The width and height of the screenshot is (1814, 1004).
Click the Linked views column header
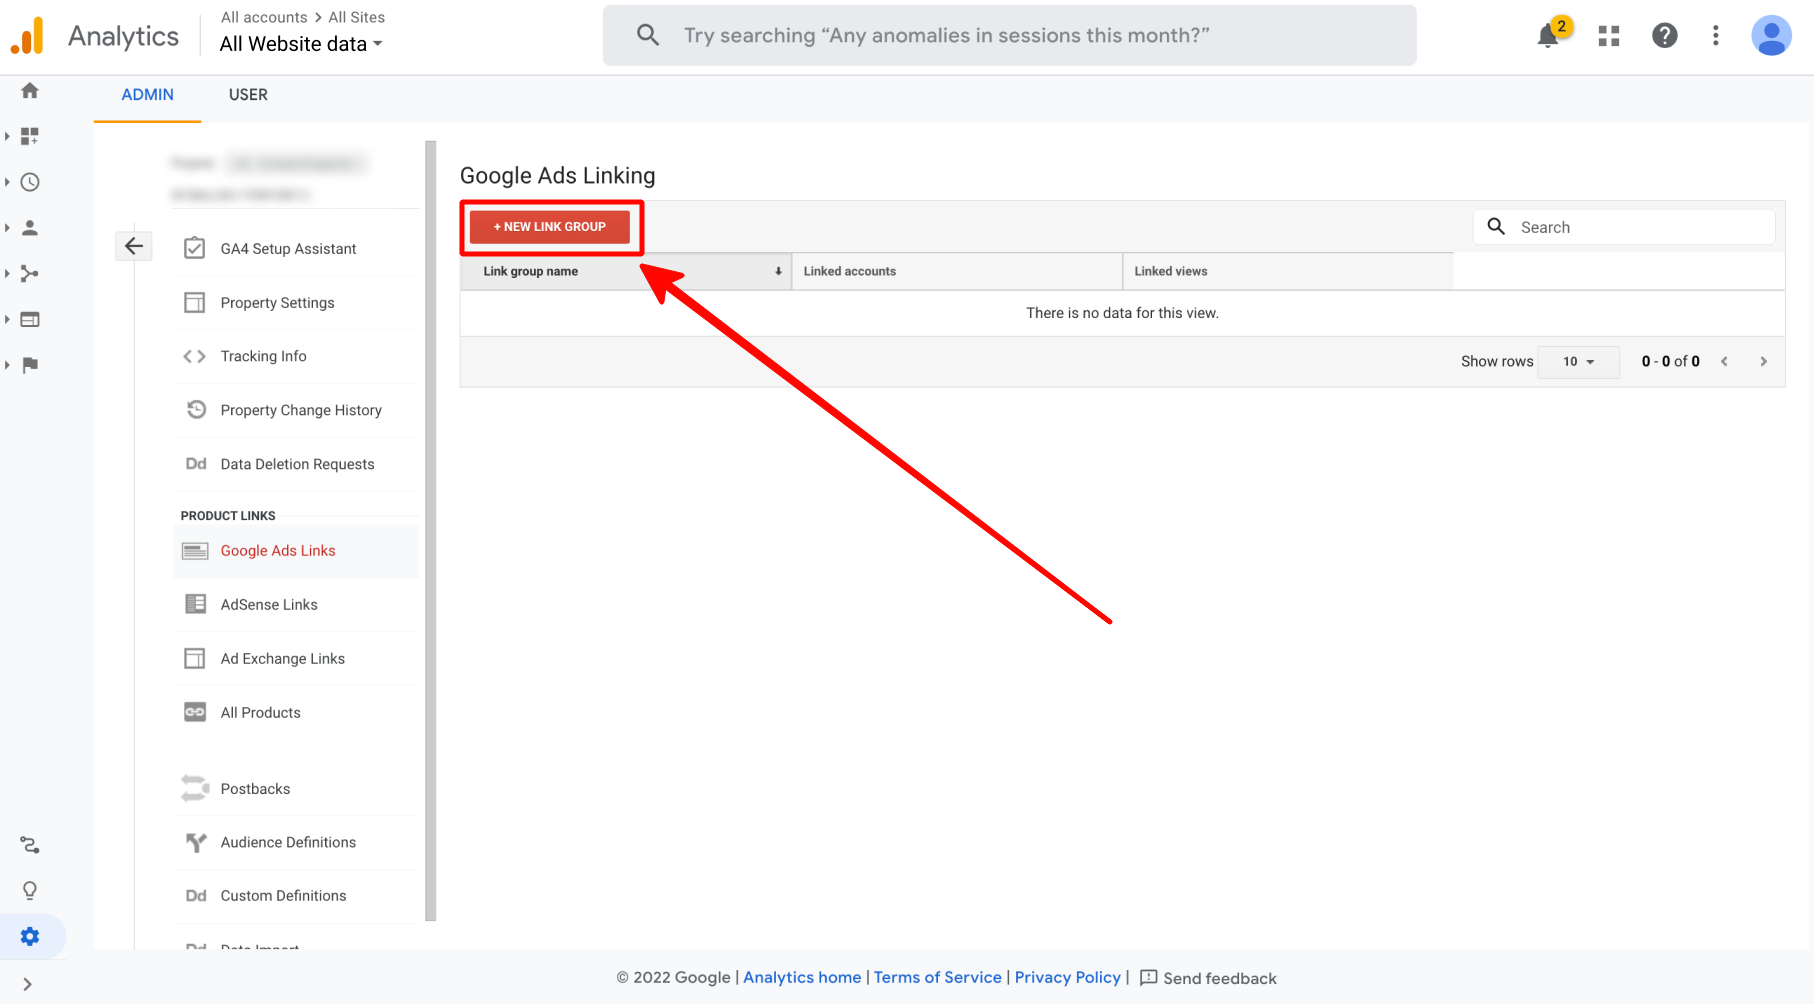pyautogui.click(x=1288, y=271)
